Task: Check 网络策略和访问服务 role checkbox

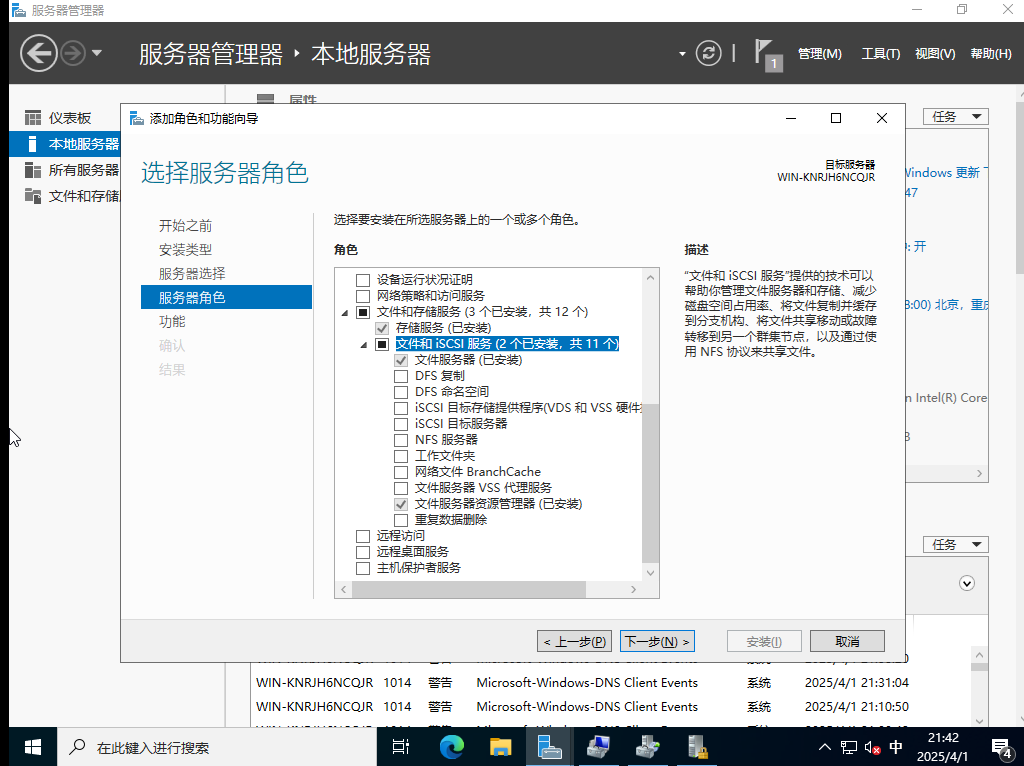Action: click(363, 296)
